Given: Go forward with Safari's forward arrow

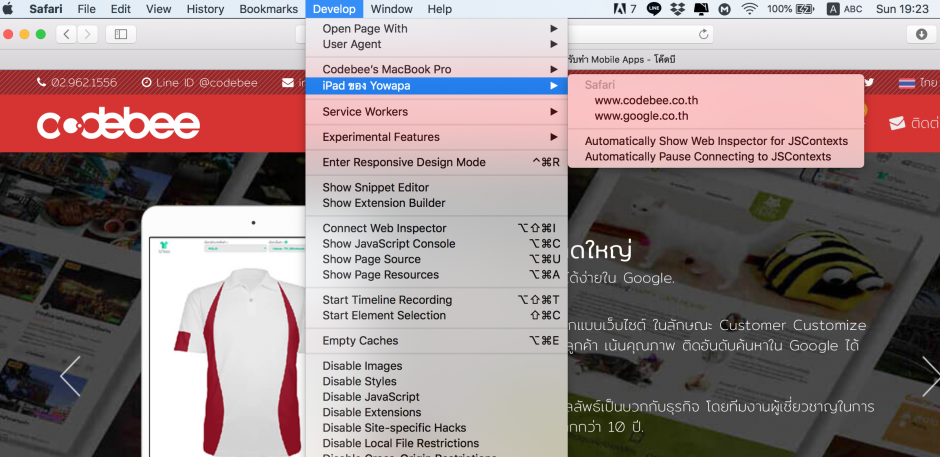Looking at the screenshot, I should (88, 34).
